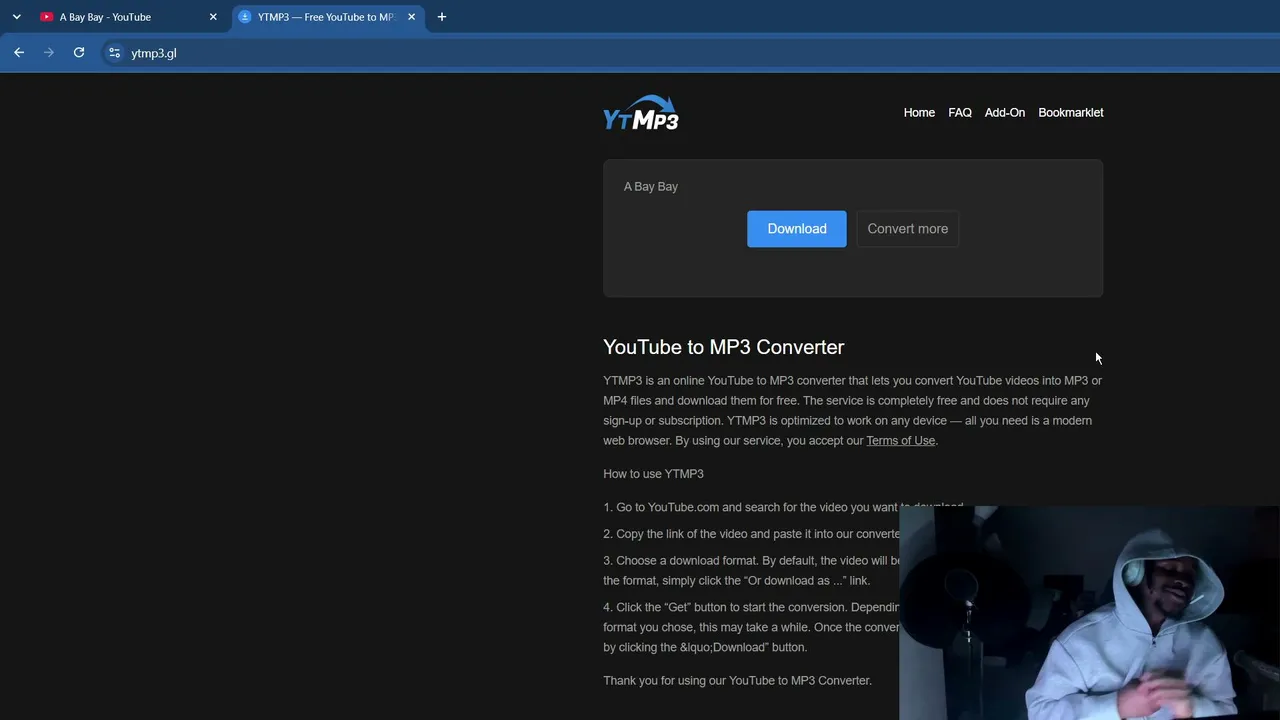
Task: Open the FAQ nav link
Action: click(x=960, y=113)
